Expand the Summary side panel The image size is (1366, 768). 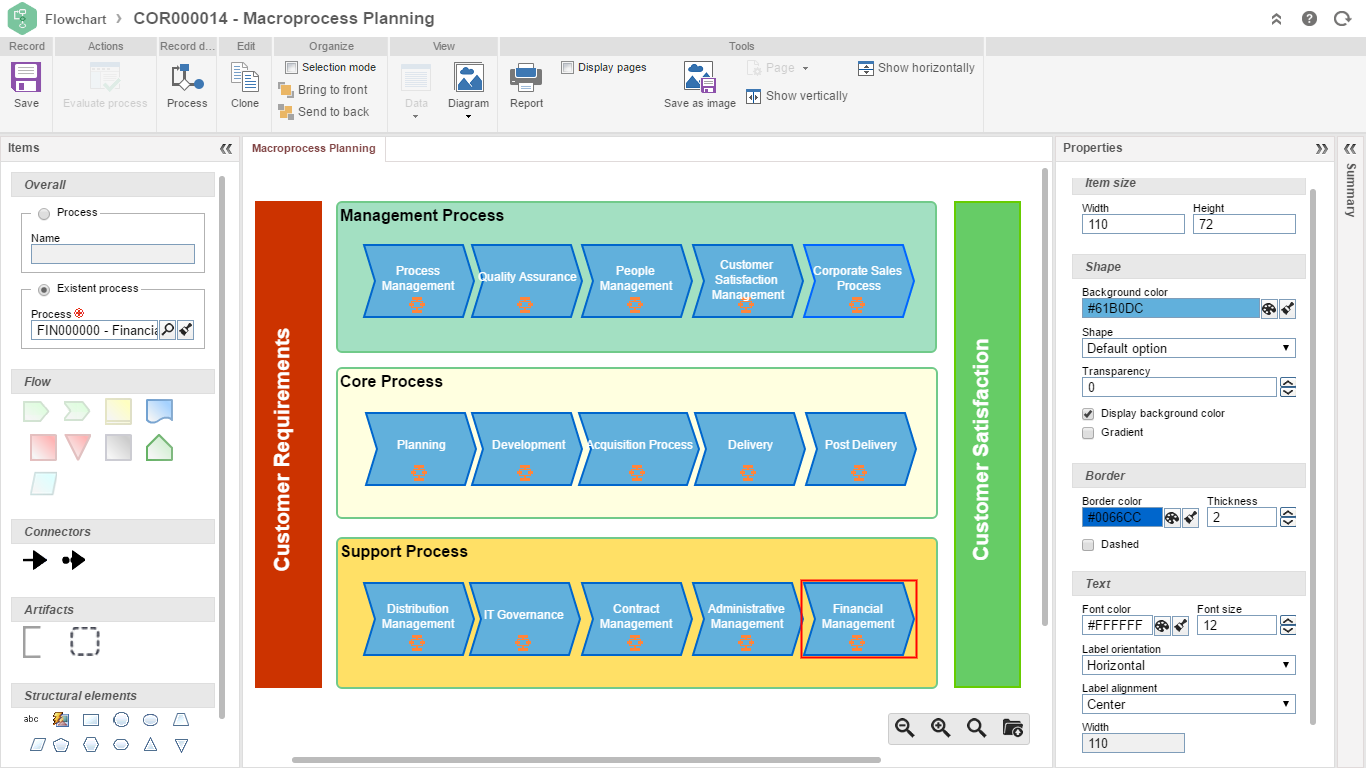coord(1350,148)
